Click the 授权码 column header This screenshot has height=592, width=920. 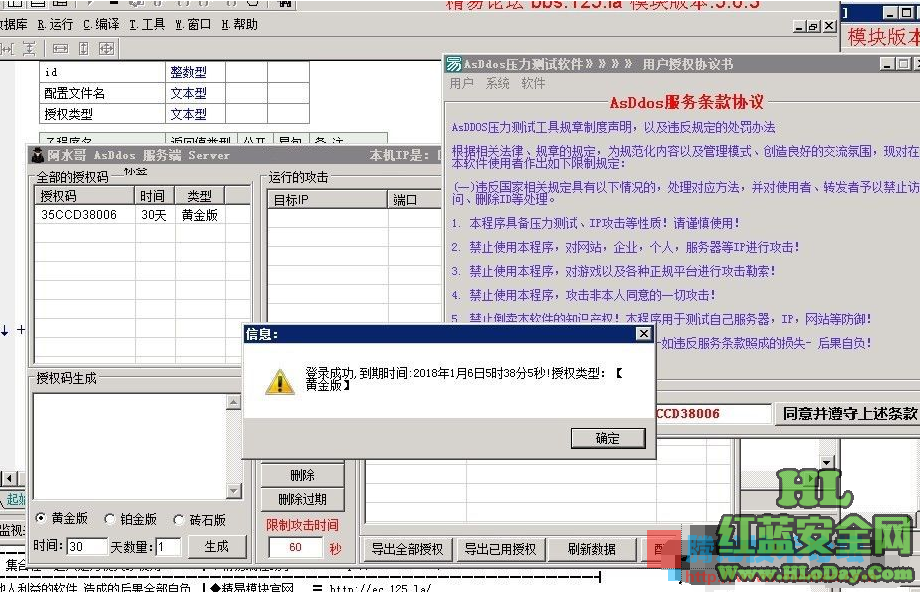point(85,195)
